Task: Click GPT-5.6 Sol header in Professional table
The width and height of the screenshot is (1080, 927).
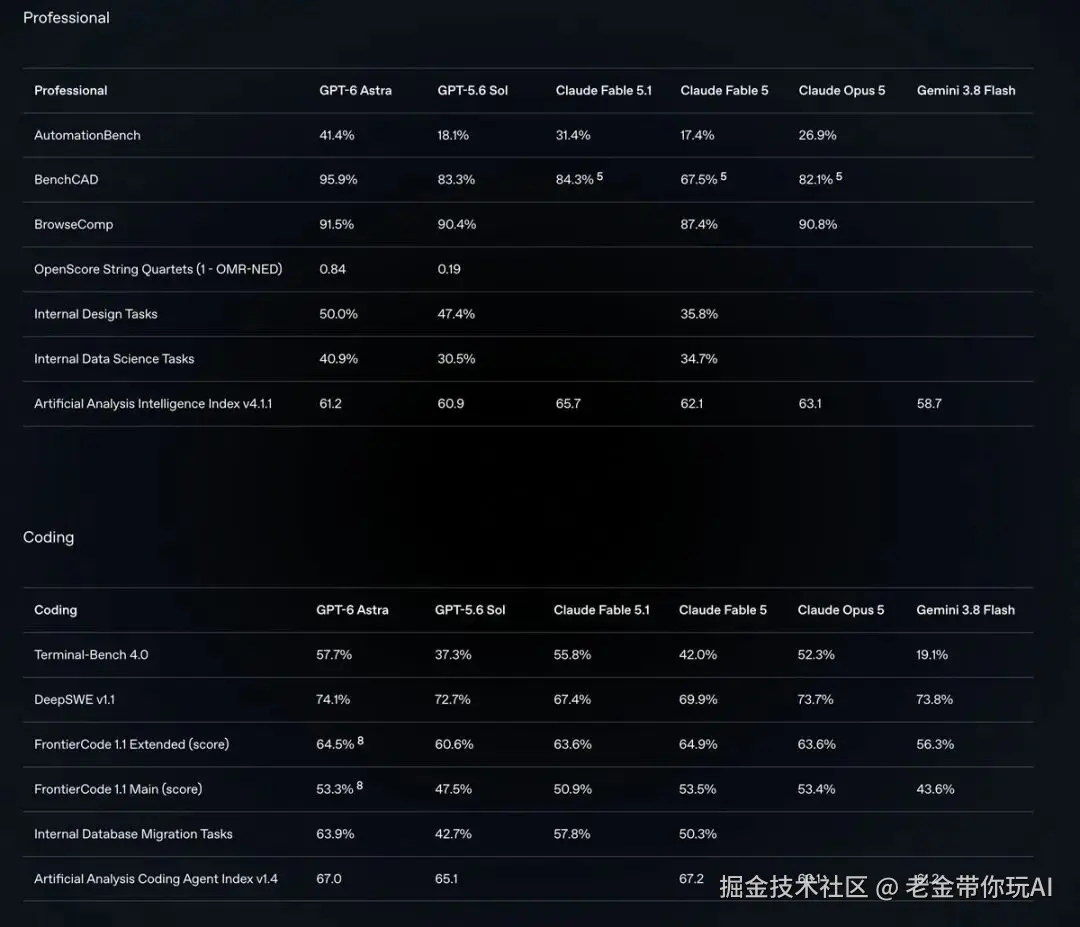Action: (472, 90)
